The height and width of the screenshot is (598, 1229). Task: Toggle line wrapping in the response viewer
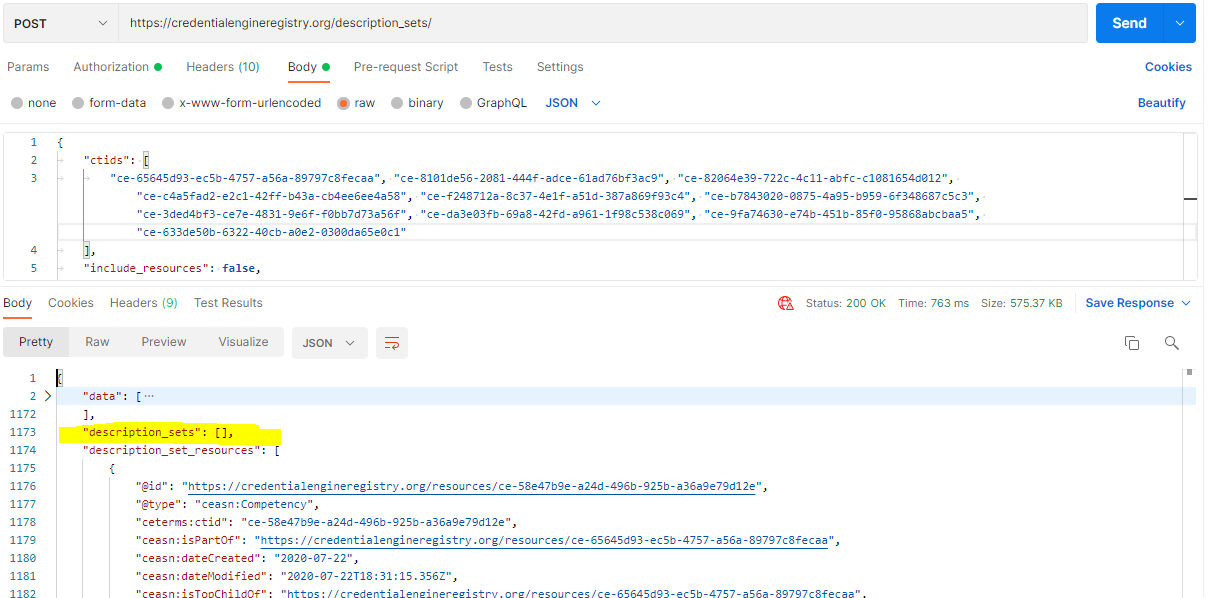tap(391, 342)
